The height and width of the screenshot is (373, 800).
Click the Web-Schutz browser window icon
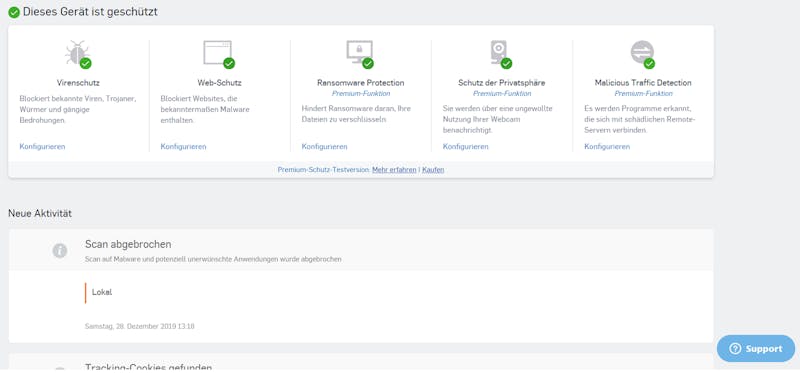(218, 53)
